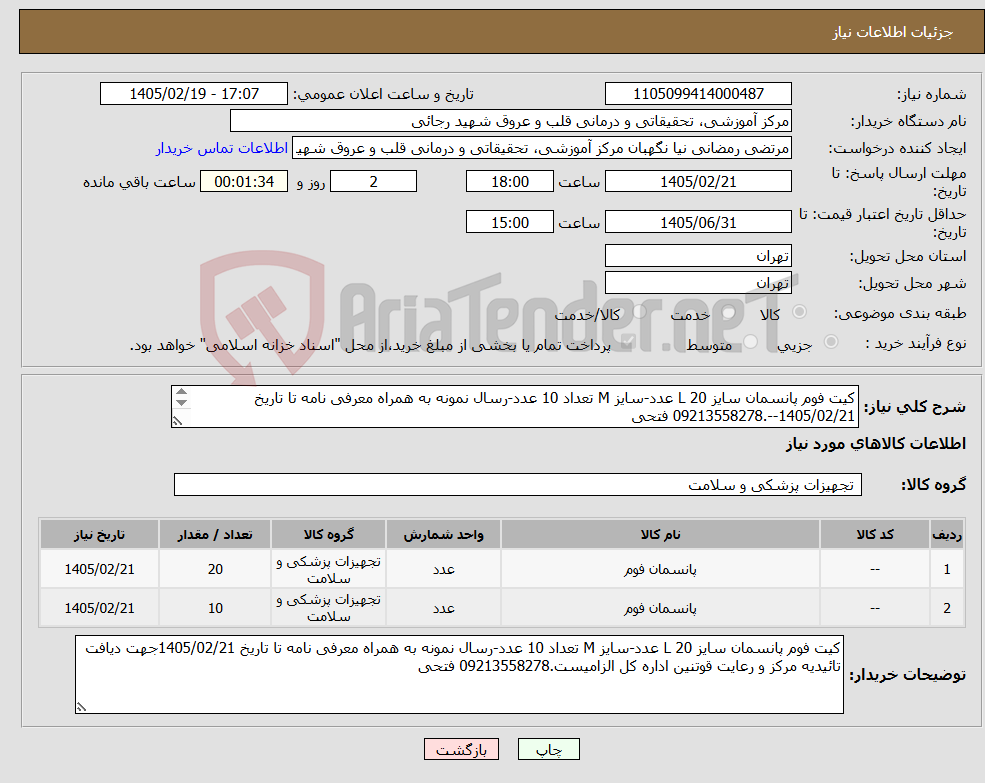Viewport: 985px width, 783px height.
Task: Click the product code -- in row 2
Action: pos(874,608)
